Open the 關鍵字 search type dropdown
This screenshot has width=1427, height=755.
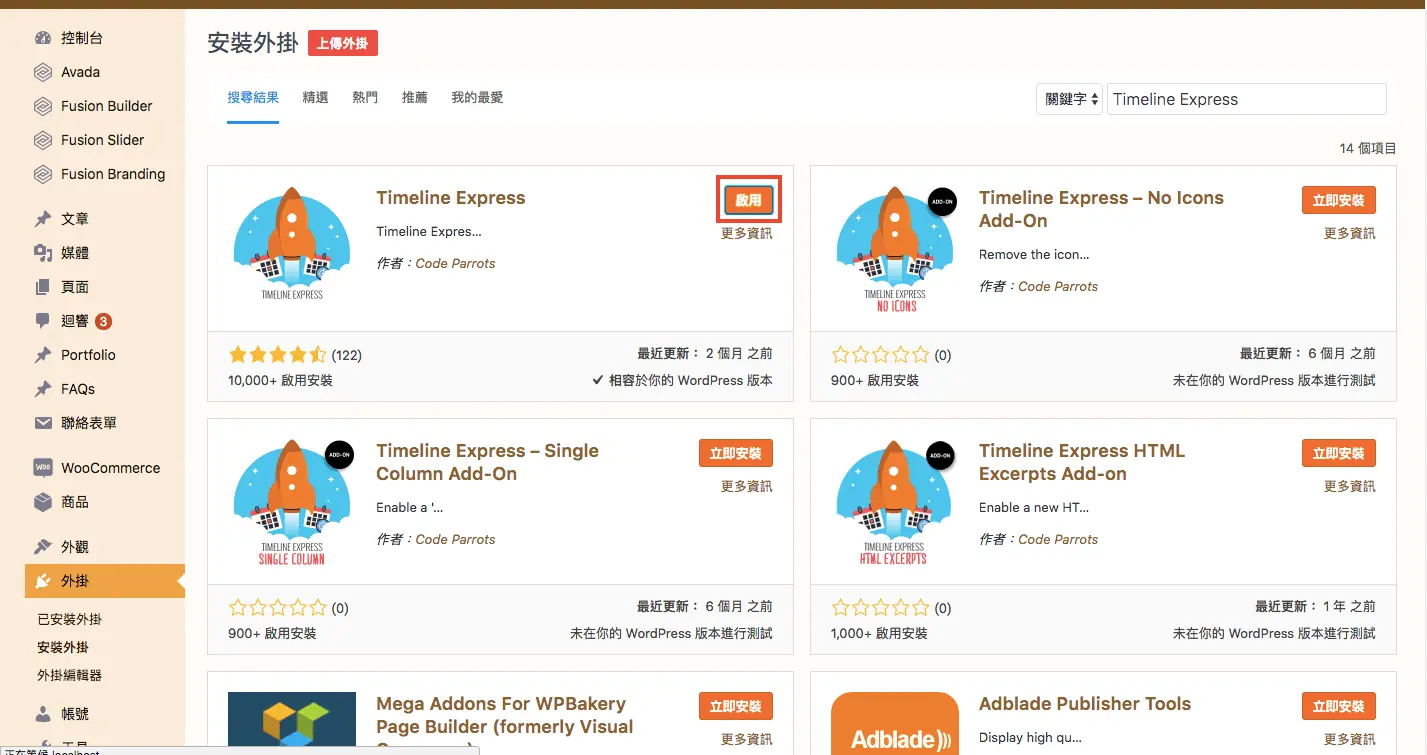click(1069, 99)
